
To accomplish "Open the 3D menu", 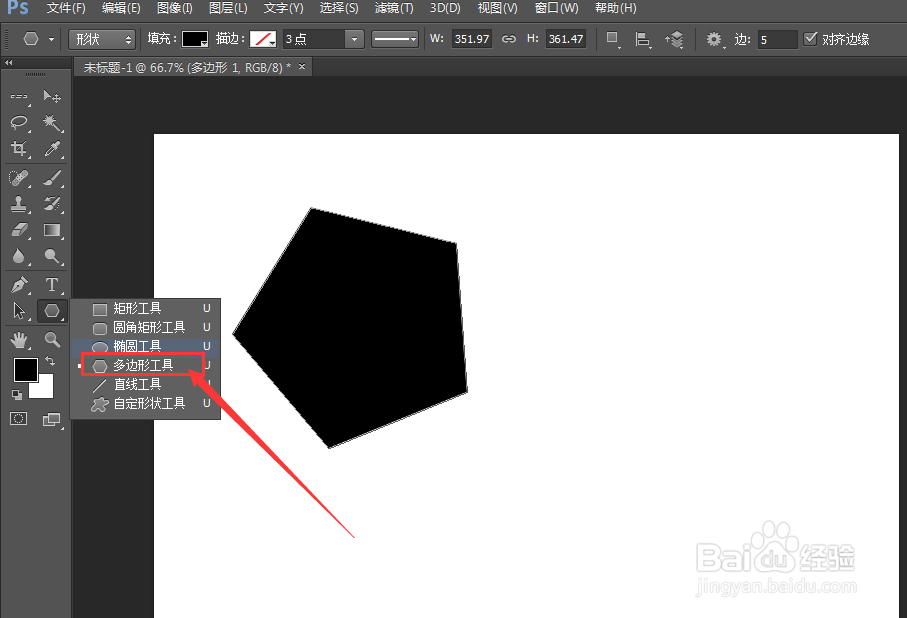I will click(445, 8).
